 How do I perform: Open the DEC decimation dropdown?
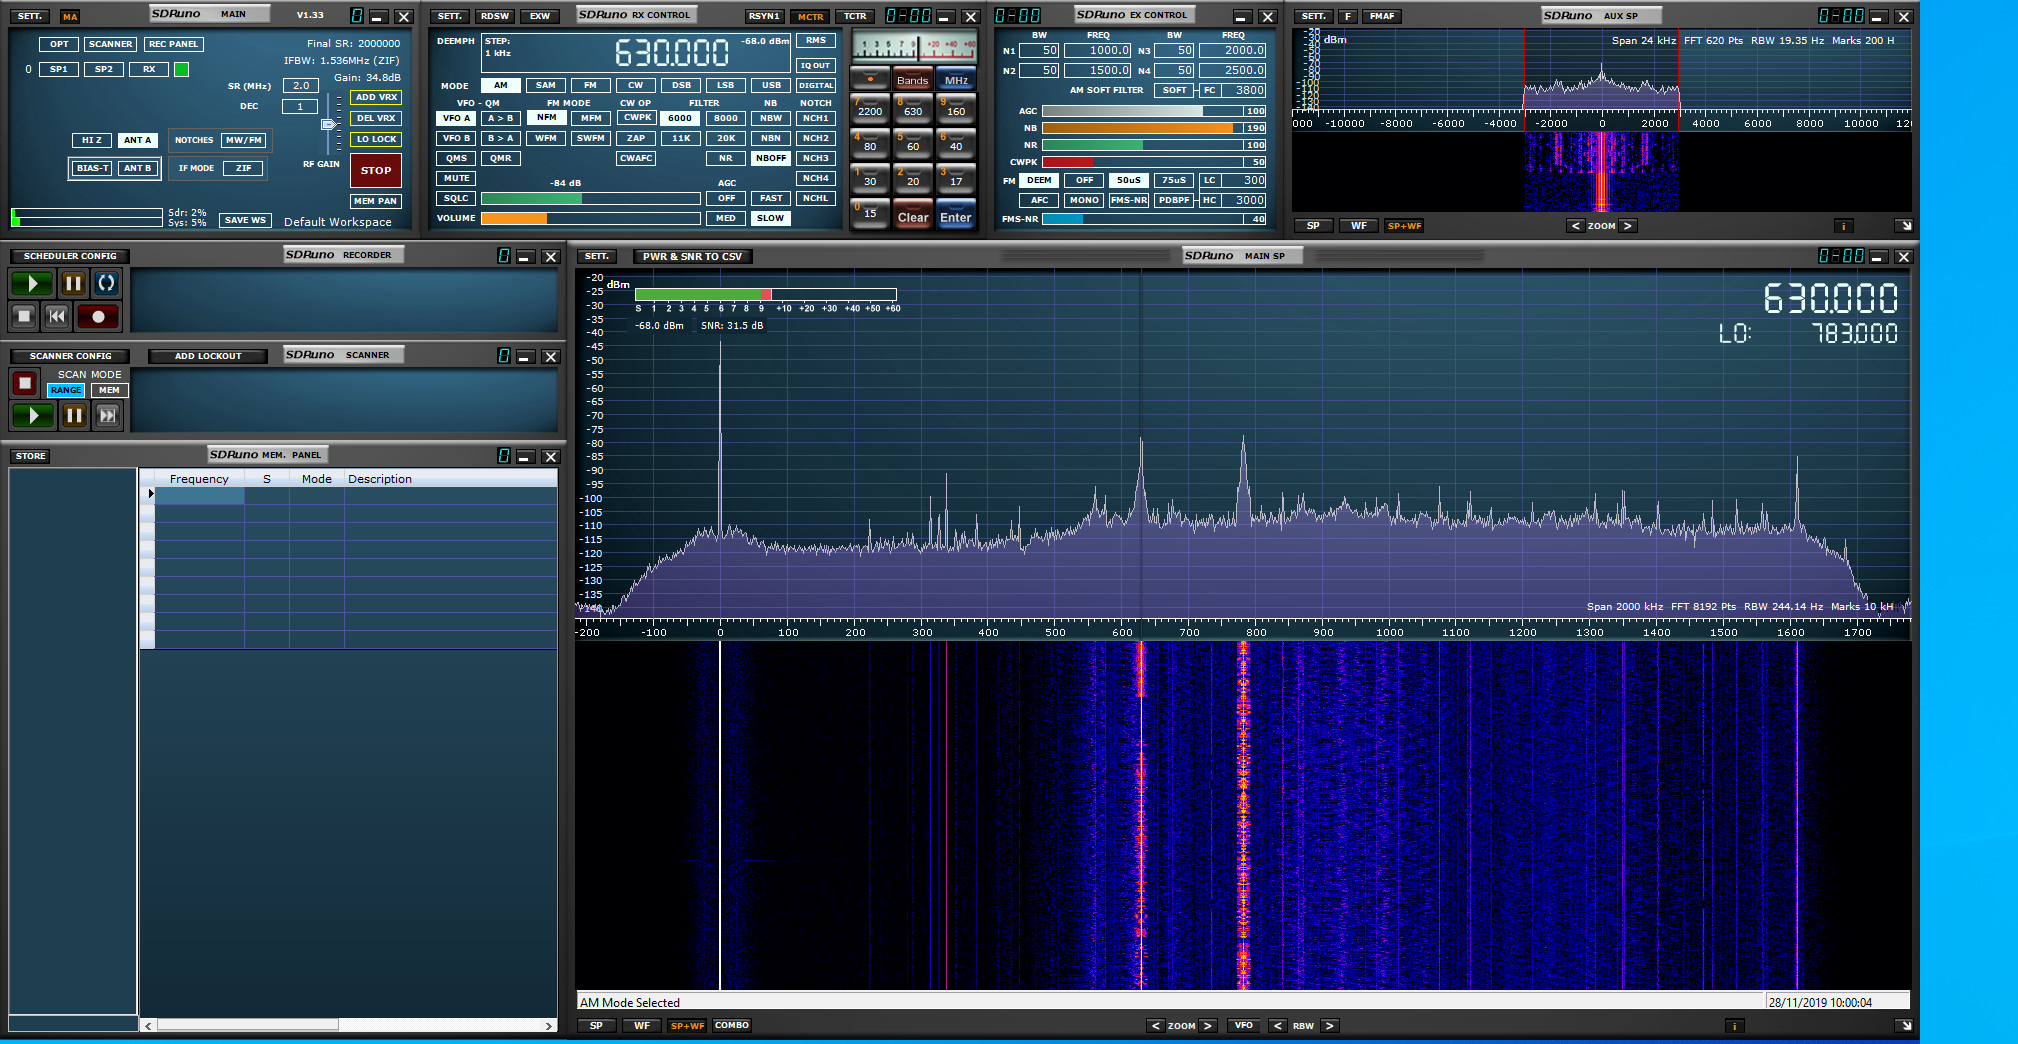[x=300, y=107]
